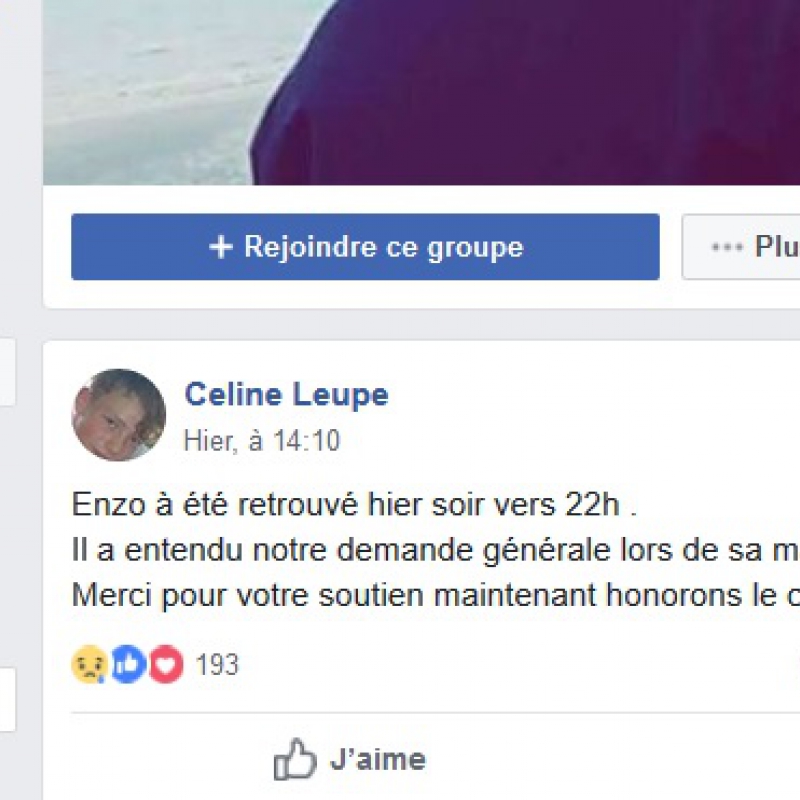Visit Celine Leupe's profile via name link
The width and height of the screenshot is (800, 800).
tap(286, 395)
